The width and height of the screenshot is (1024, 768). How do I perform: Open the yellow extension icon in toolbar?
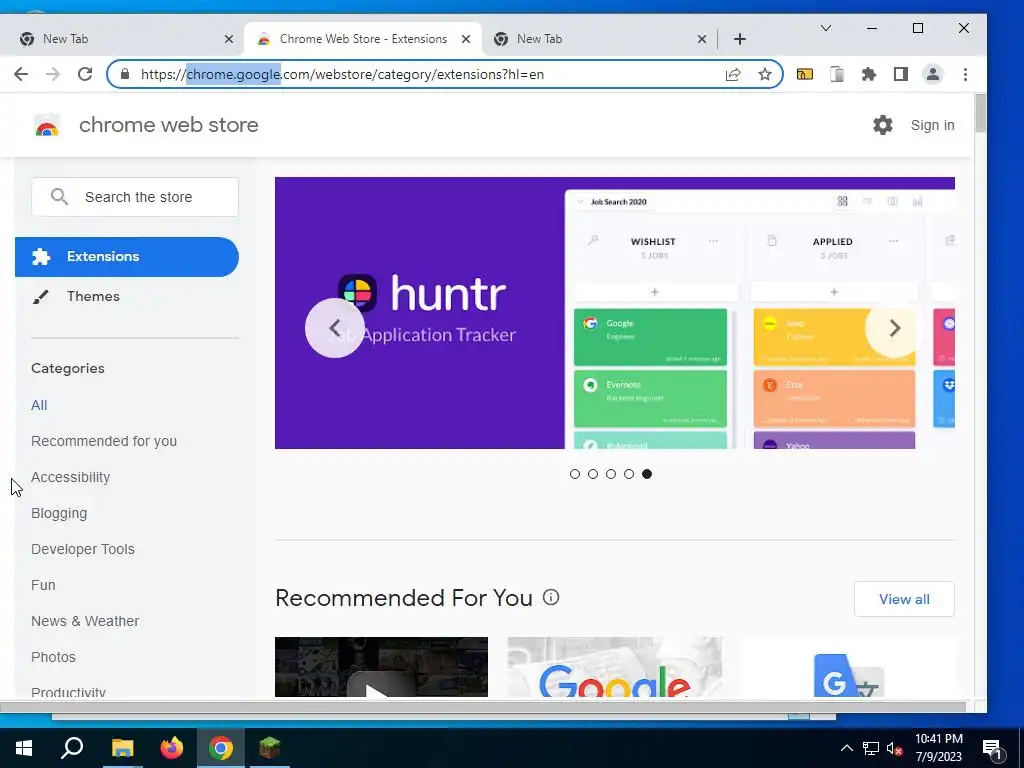(x=805, y=74)
